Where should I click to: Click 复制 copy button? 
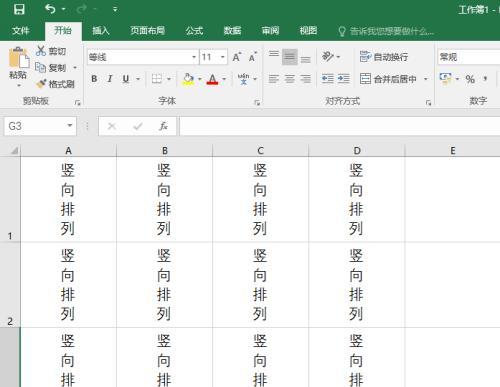(x=51, y=68)
